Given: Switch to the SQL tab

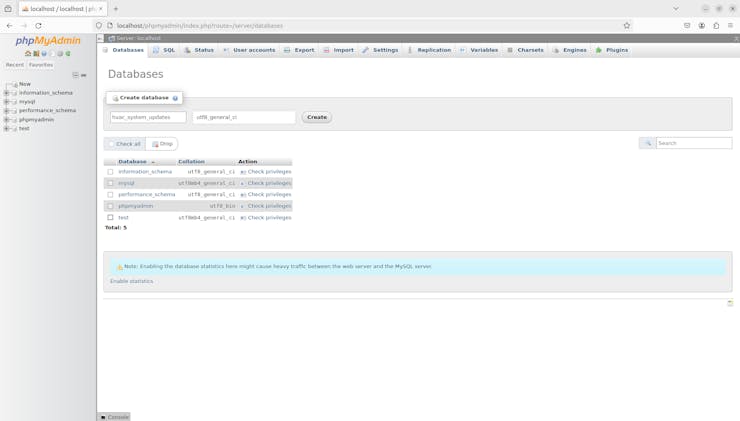Looking at the screenshot, I should coord(164,50).
